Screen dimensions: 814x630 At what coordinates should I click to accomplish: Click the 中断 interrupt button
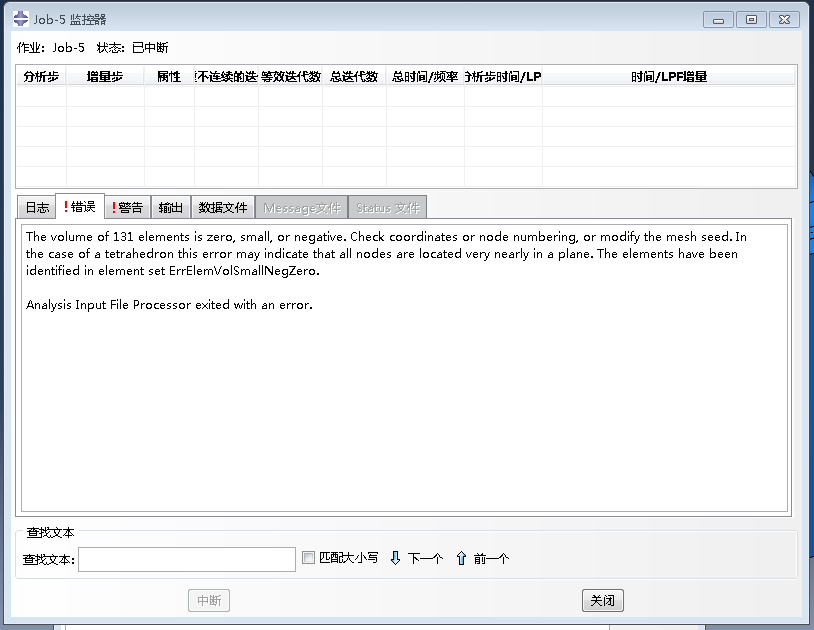click(208, 600)
